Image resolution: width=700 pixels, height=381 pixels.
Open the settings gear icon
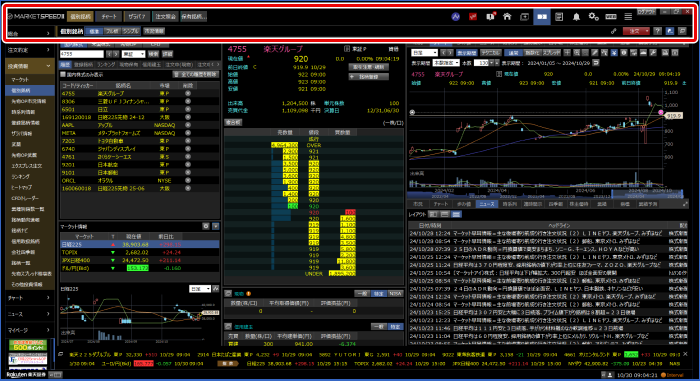[593, 17]
